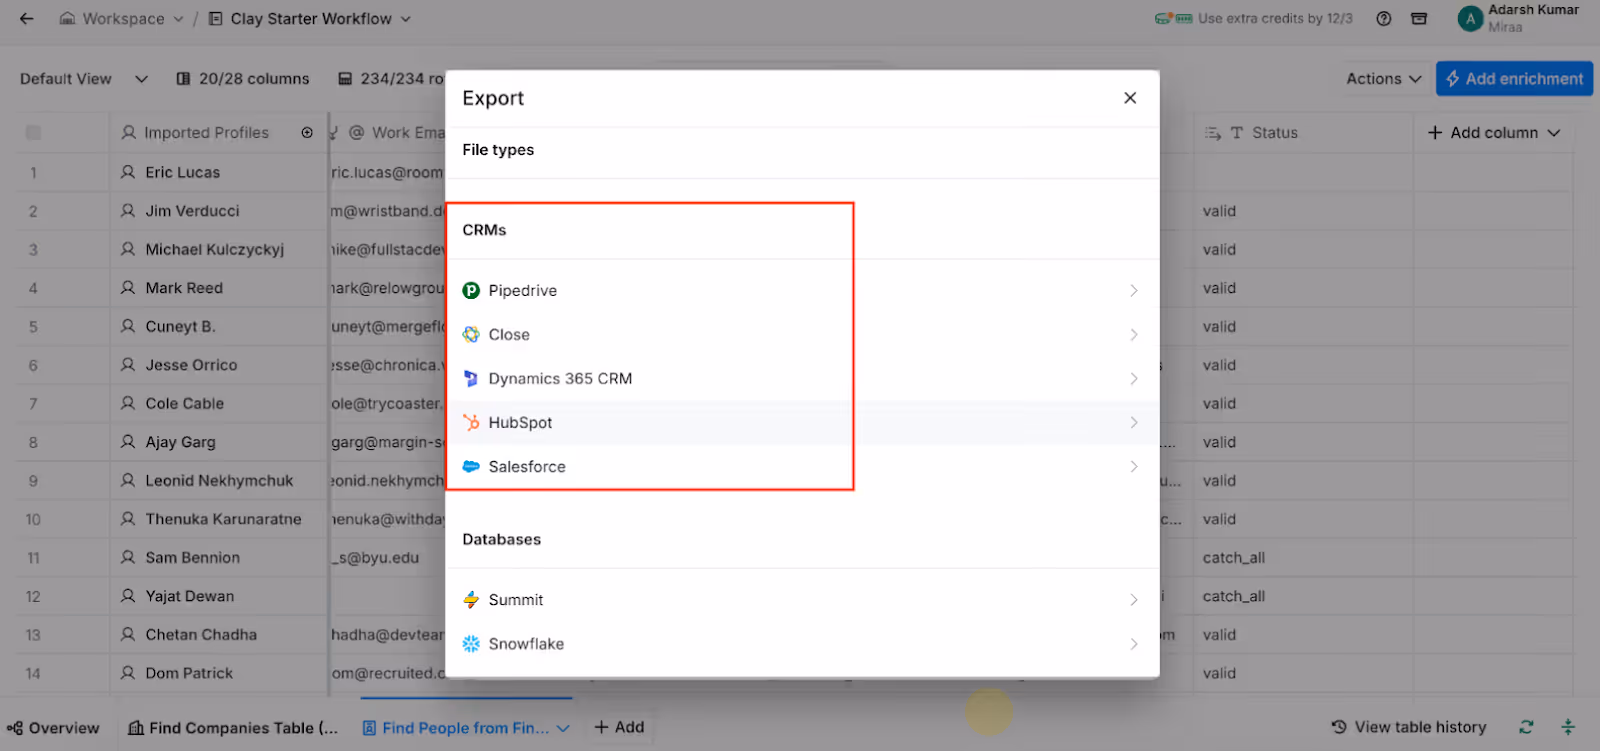
Task: Expand Dynamics 365 CRM chevron arrow
Action: point(1134,379)
